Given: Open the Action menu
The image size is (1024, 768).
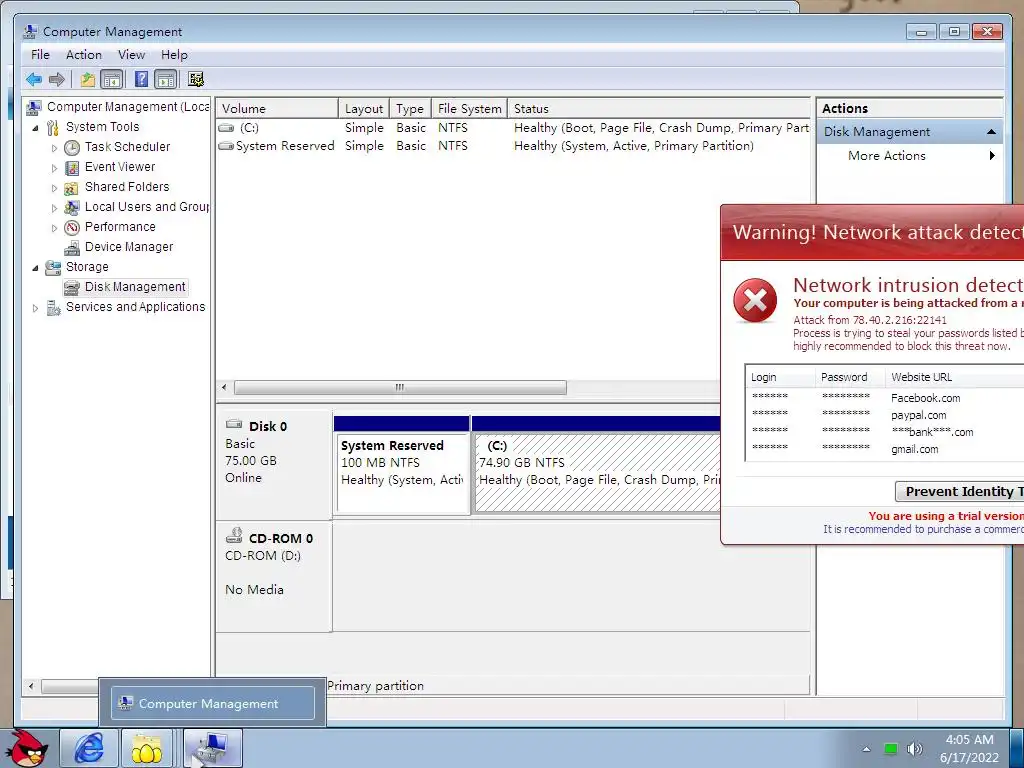Looking at the screenshot, I should 84,55.
